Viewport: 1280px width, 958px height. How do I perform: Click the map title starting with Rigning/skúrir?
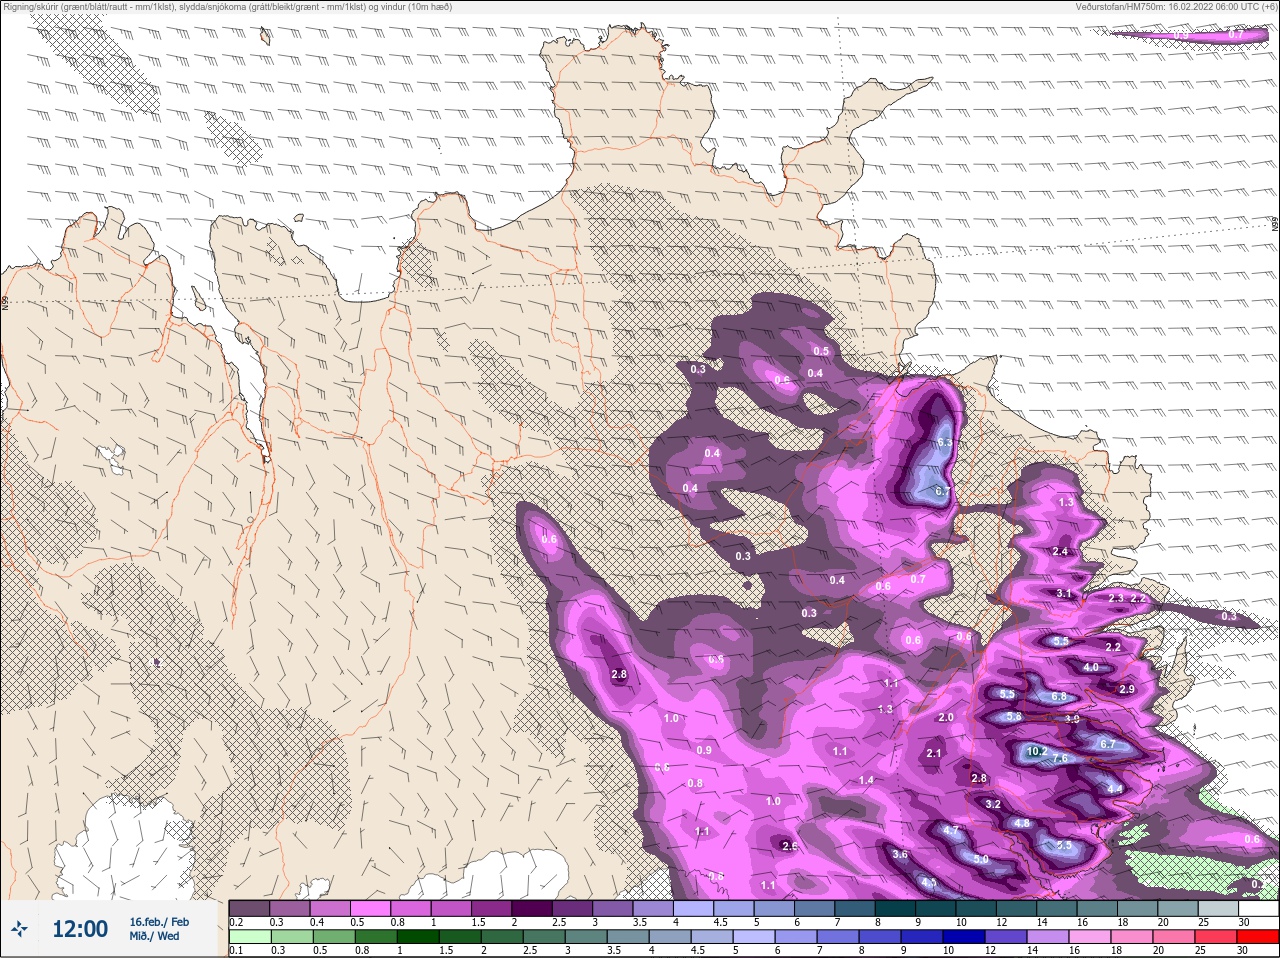coord(227,6)
